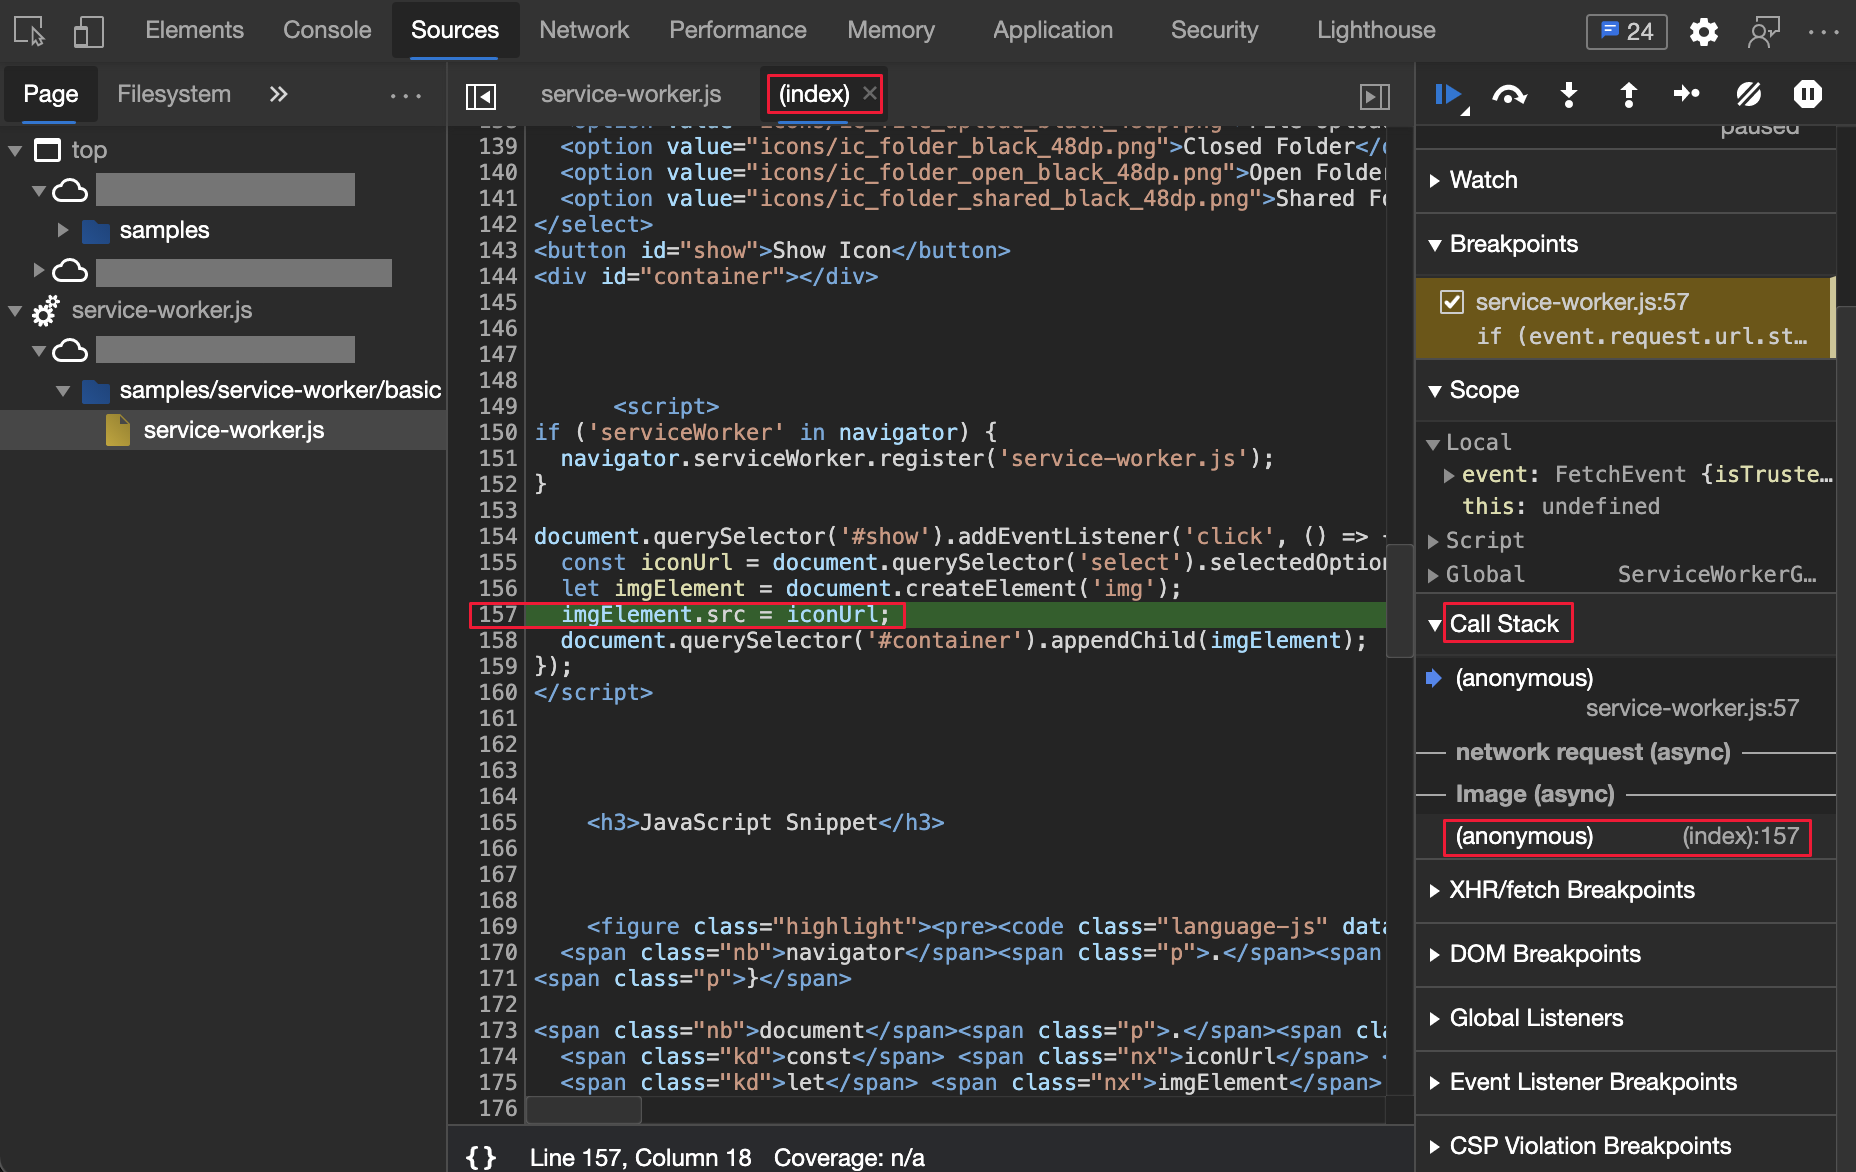Toggle the device toolbar

pos(89,30)
